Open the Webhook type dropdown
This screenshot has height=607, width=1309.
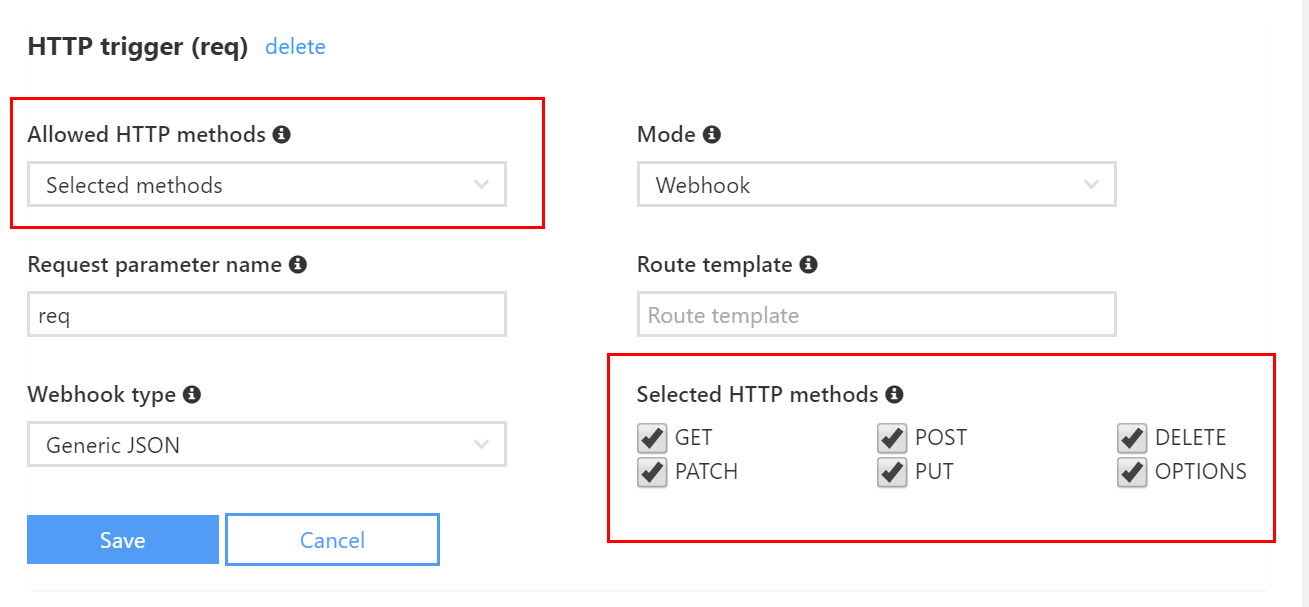coord(267,444)
